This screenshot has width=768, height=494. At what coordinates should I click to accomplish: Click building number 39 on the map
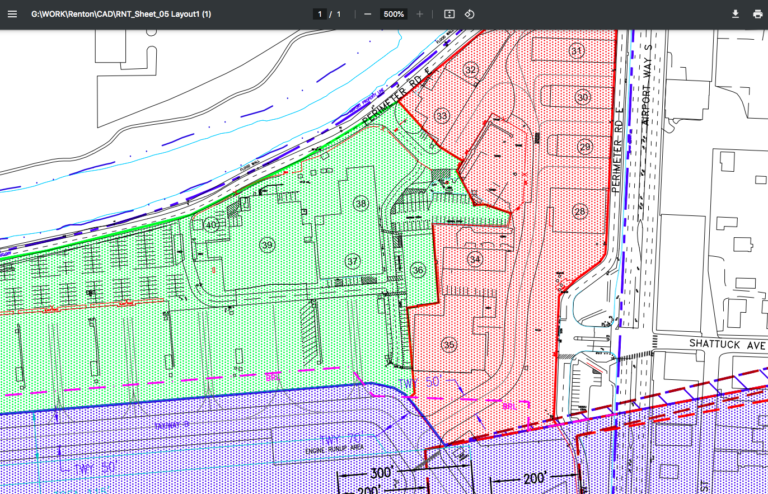[x=266, y=245]
